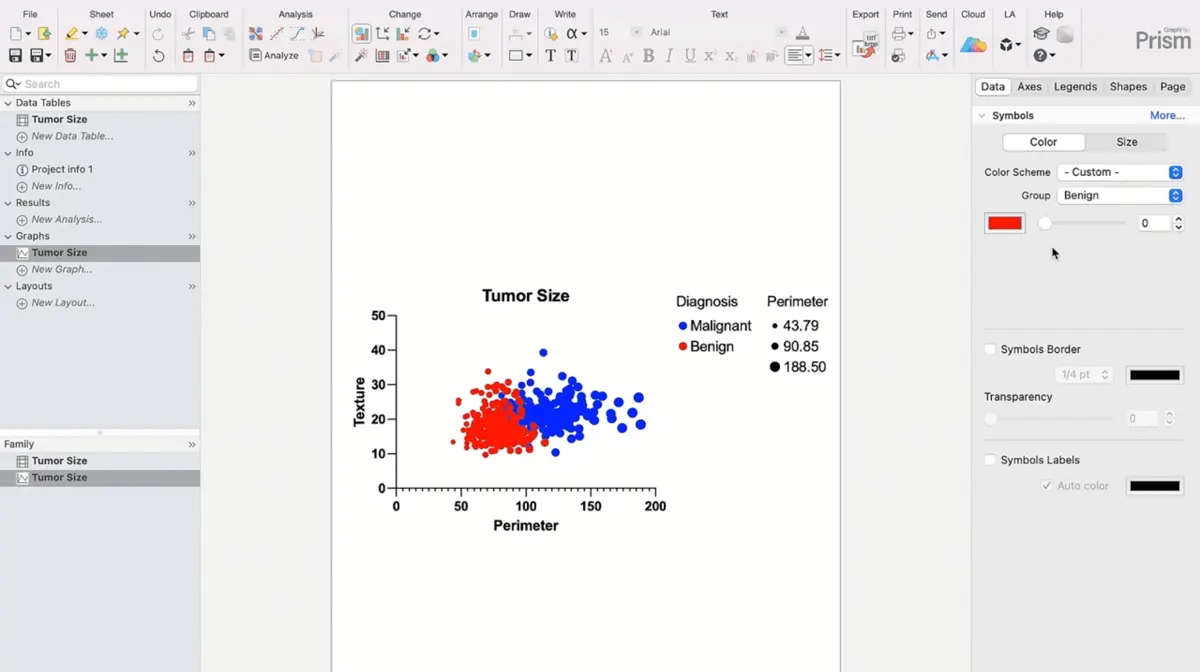
Task: Open the Color Scheme dropdown
Action: [x=1120, y=172]
